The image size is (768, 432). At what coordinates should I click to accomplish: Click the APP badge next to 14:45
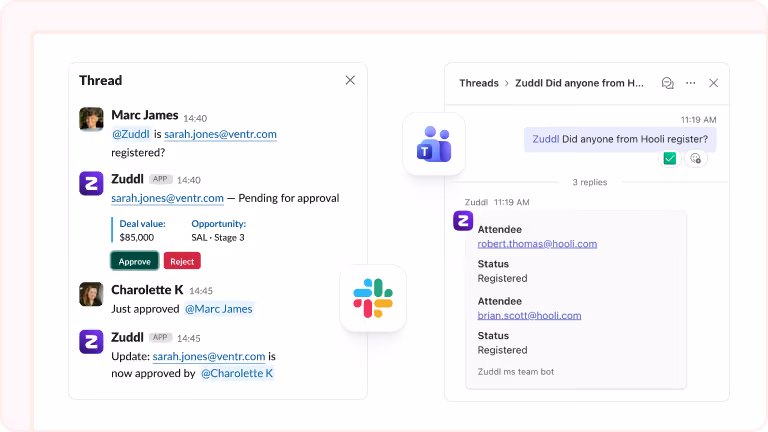coord(160,337)
